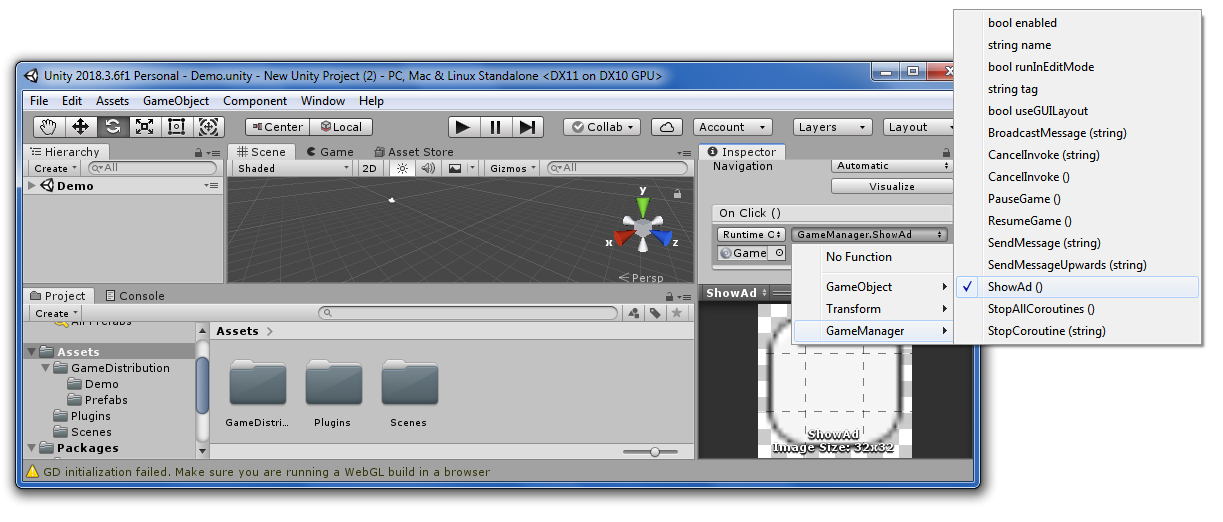Play the game with Play button
This screenshot has width=1223, height=522.
click(462, 127)
